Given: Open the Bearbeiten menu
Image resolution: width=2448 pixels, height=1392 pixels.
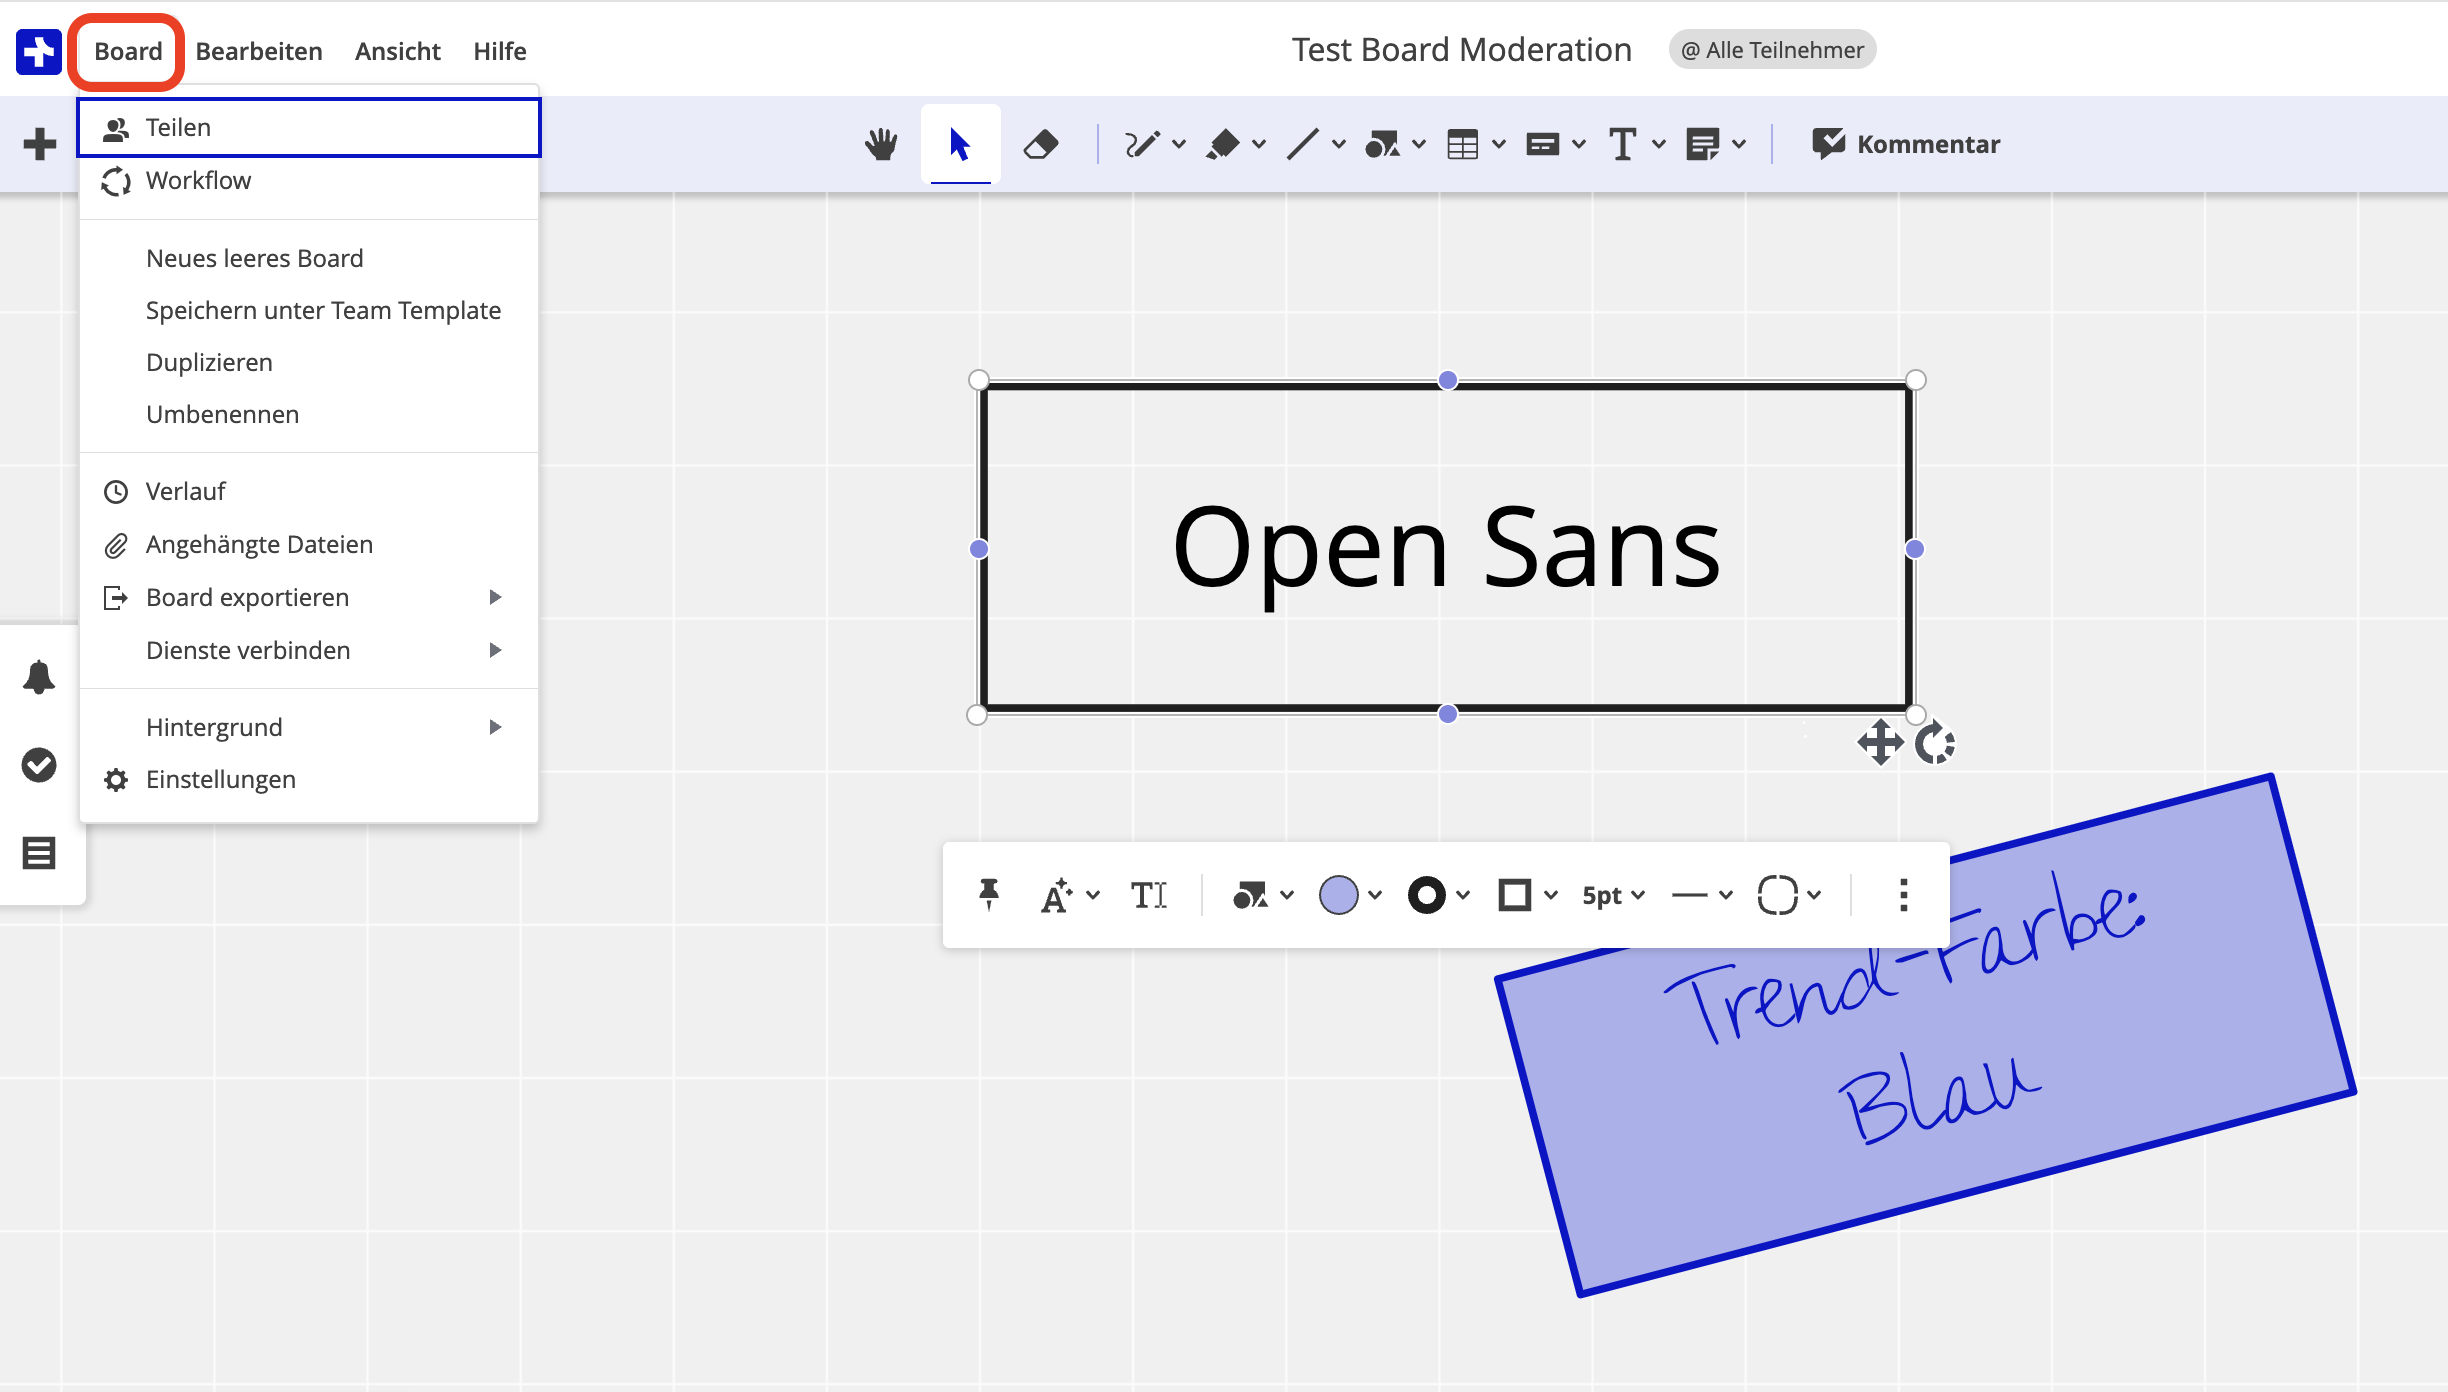Looking at the screenshot, I should click(258, 51).
